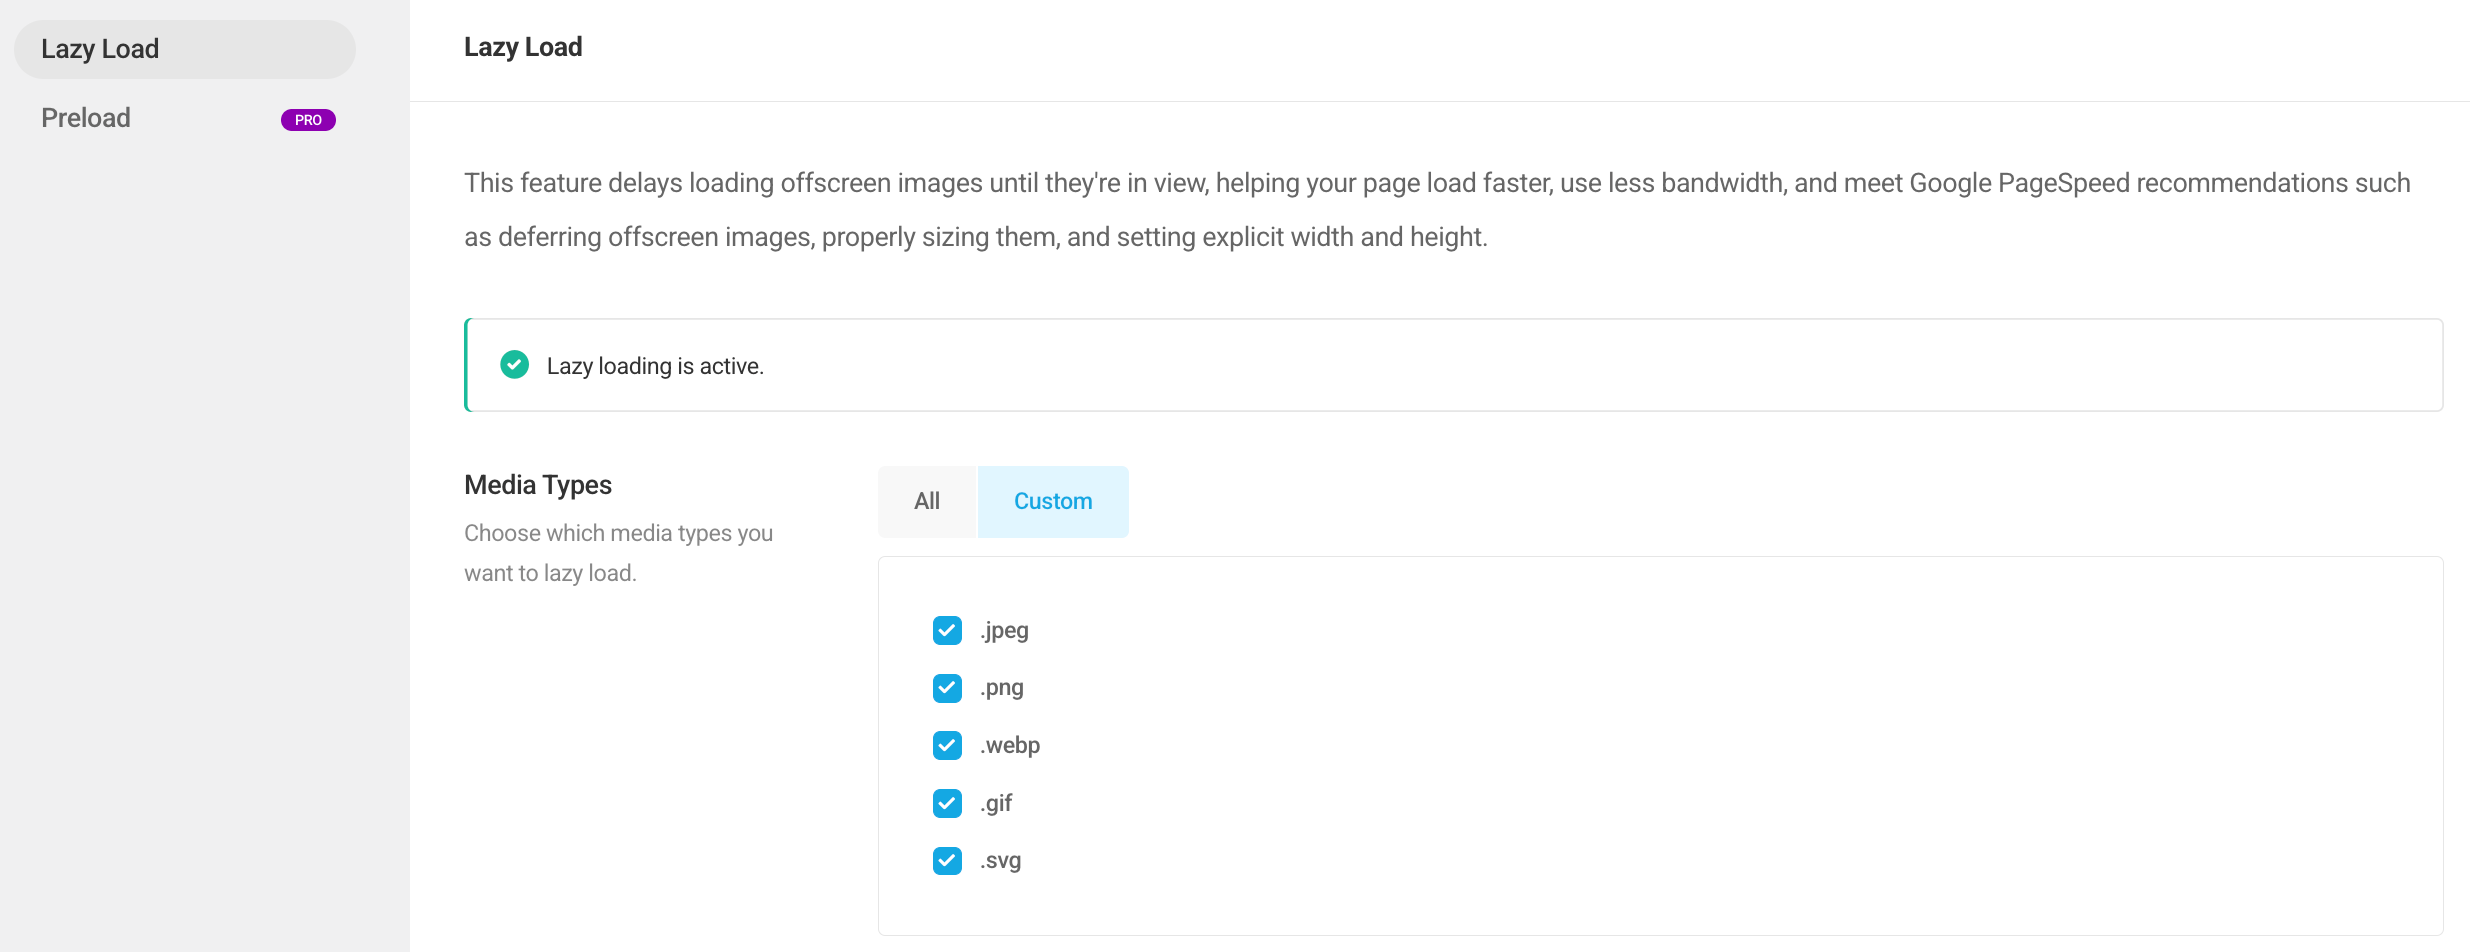2470x952 pixels.
Task: Click the green checkmark status icon
Action: (514, 365)
